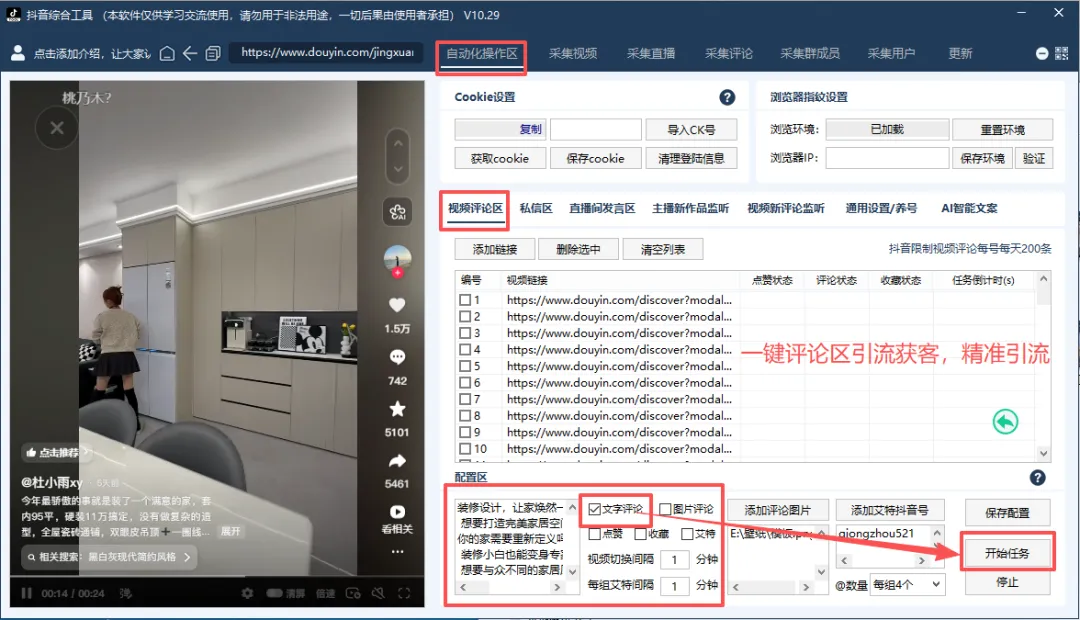Click the green back arrow beside the link list

(1004, 422)
